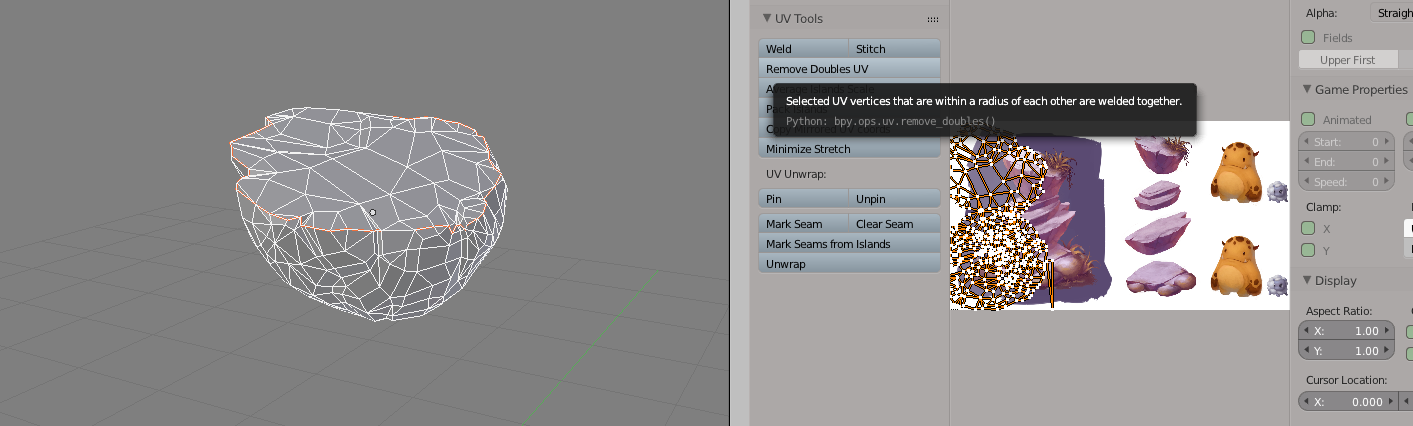Run Remove Doubles UV
The width and height of the screenshot is (1413, 426).
[850, 69]
